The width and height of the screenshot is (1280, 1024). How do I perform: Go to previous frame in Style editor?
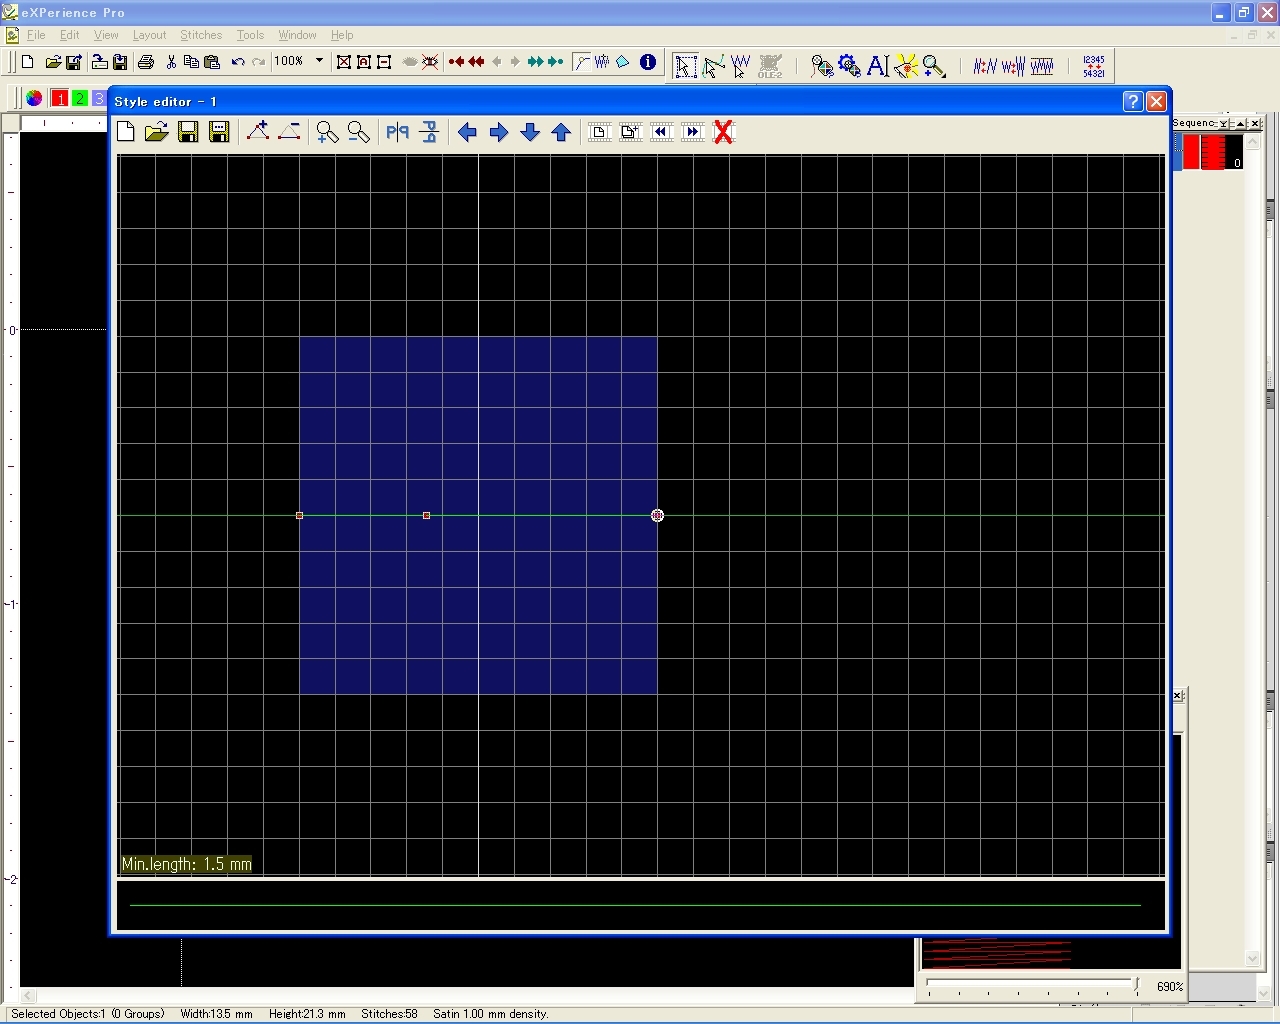(x=661, y=132)
